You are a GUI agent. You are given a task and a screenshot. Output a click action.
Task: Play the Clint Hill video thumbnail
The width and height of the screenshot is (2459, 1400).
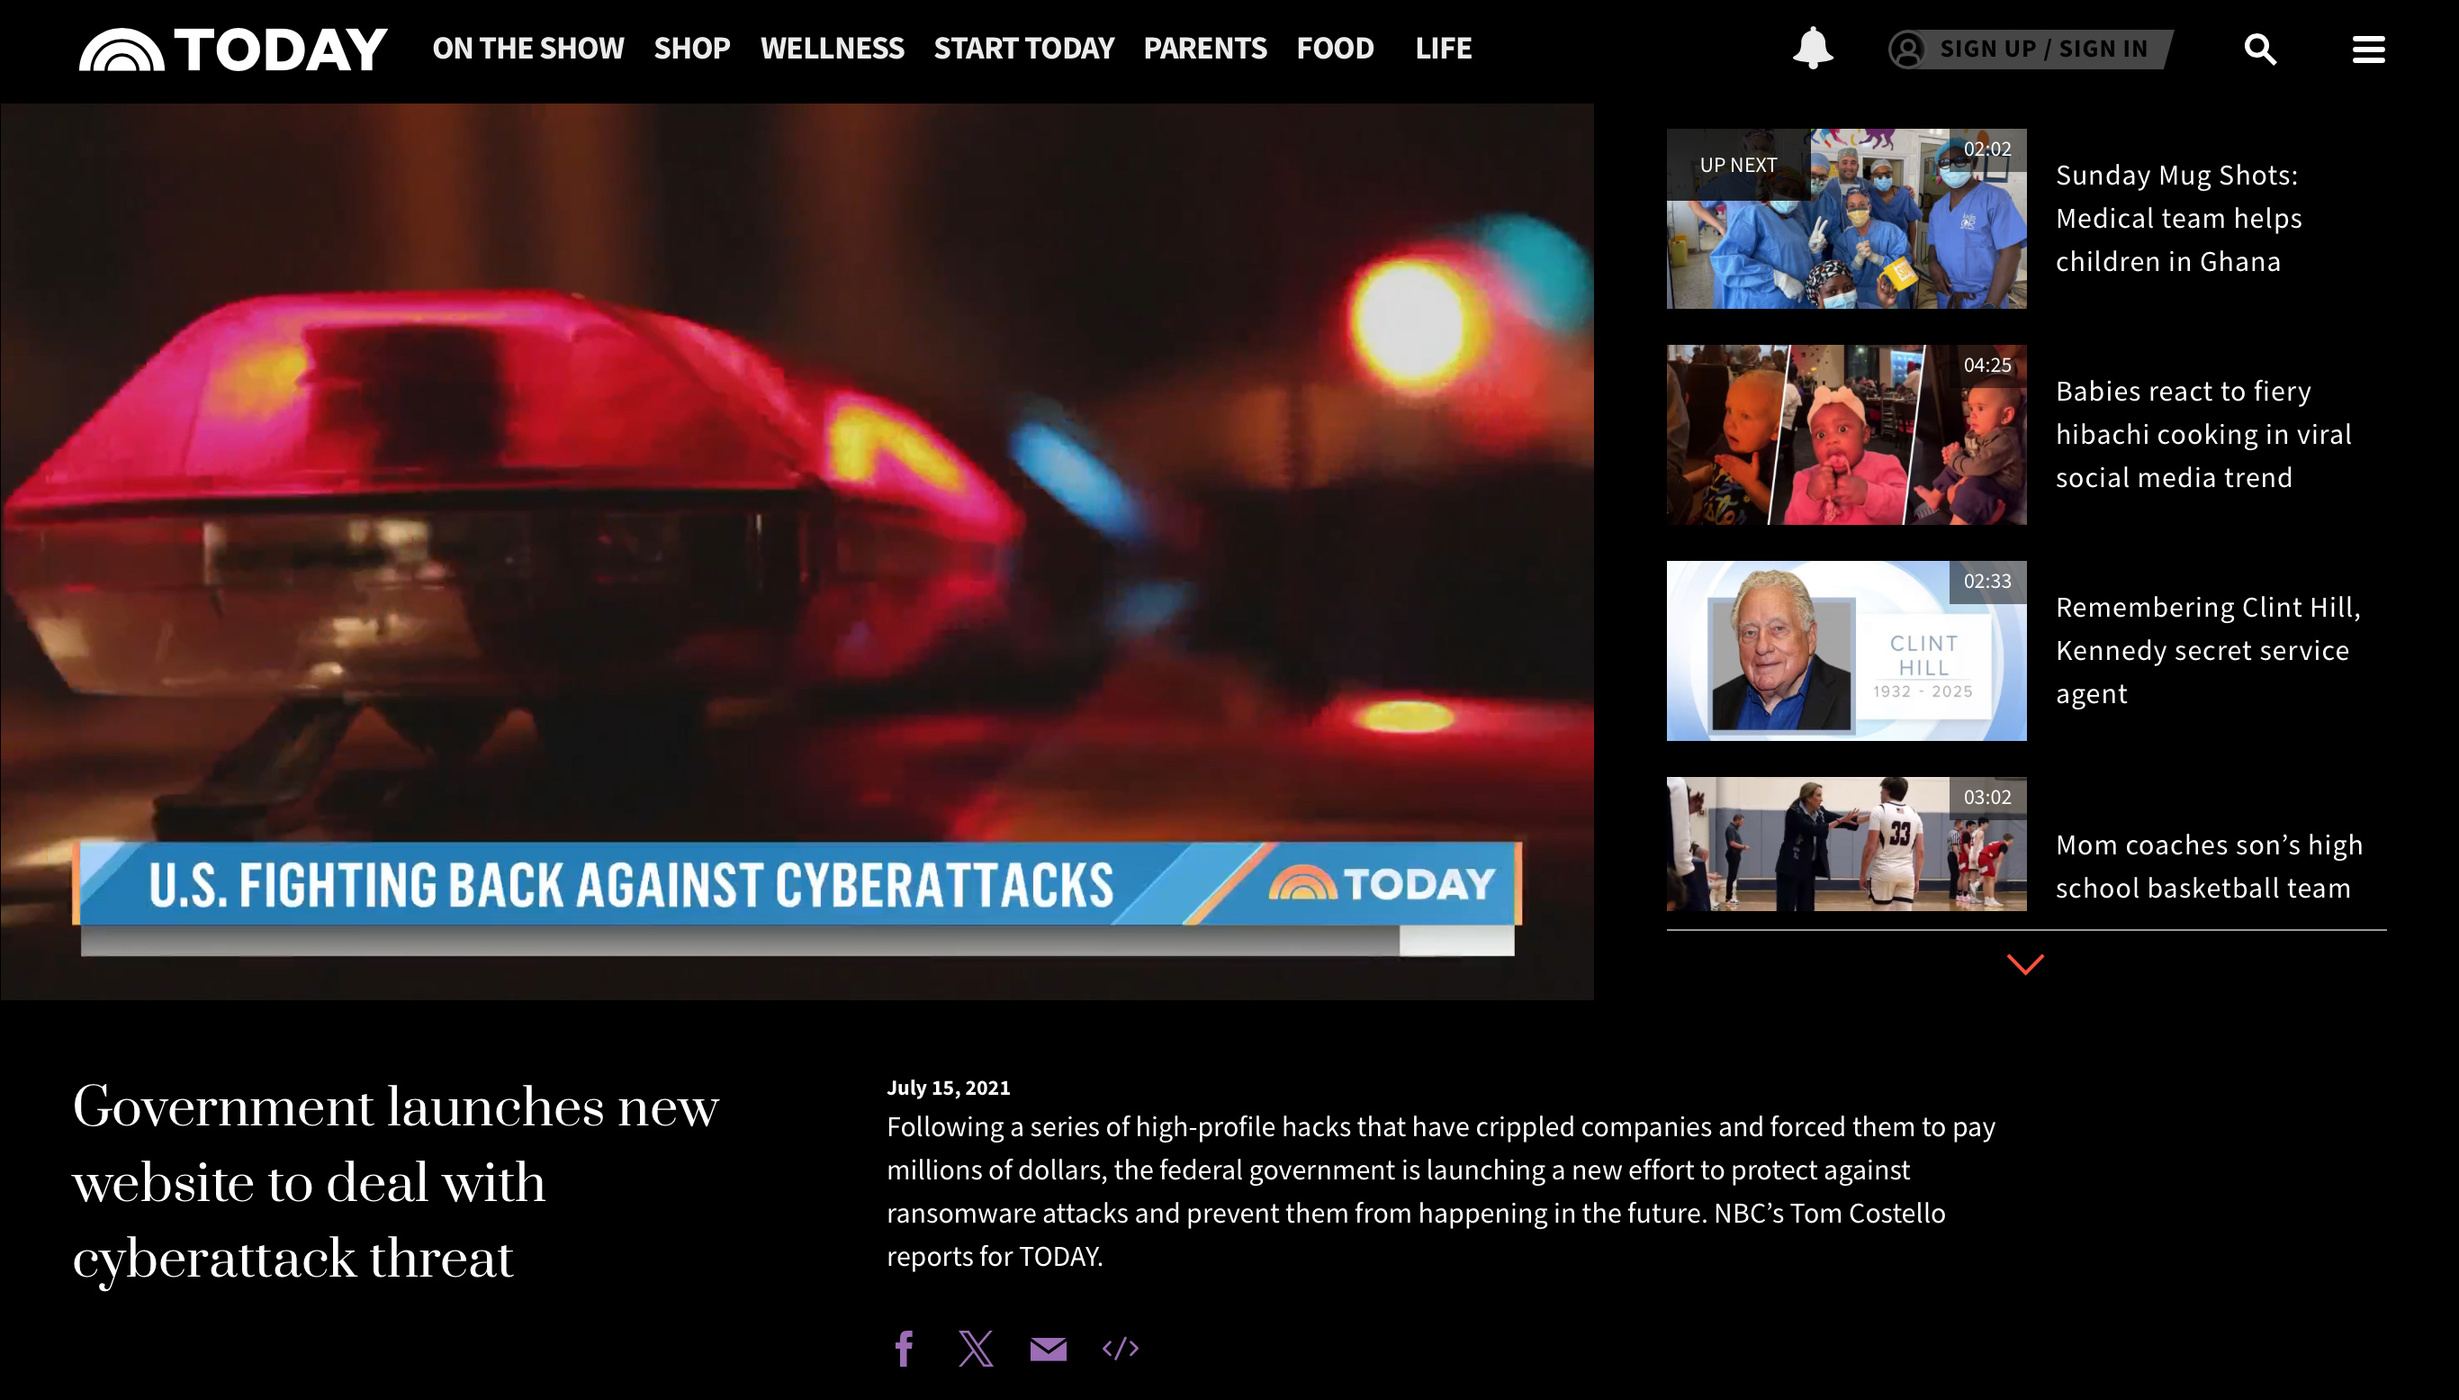[x=1846, y=651]
